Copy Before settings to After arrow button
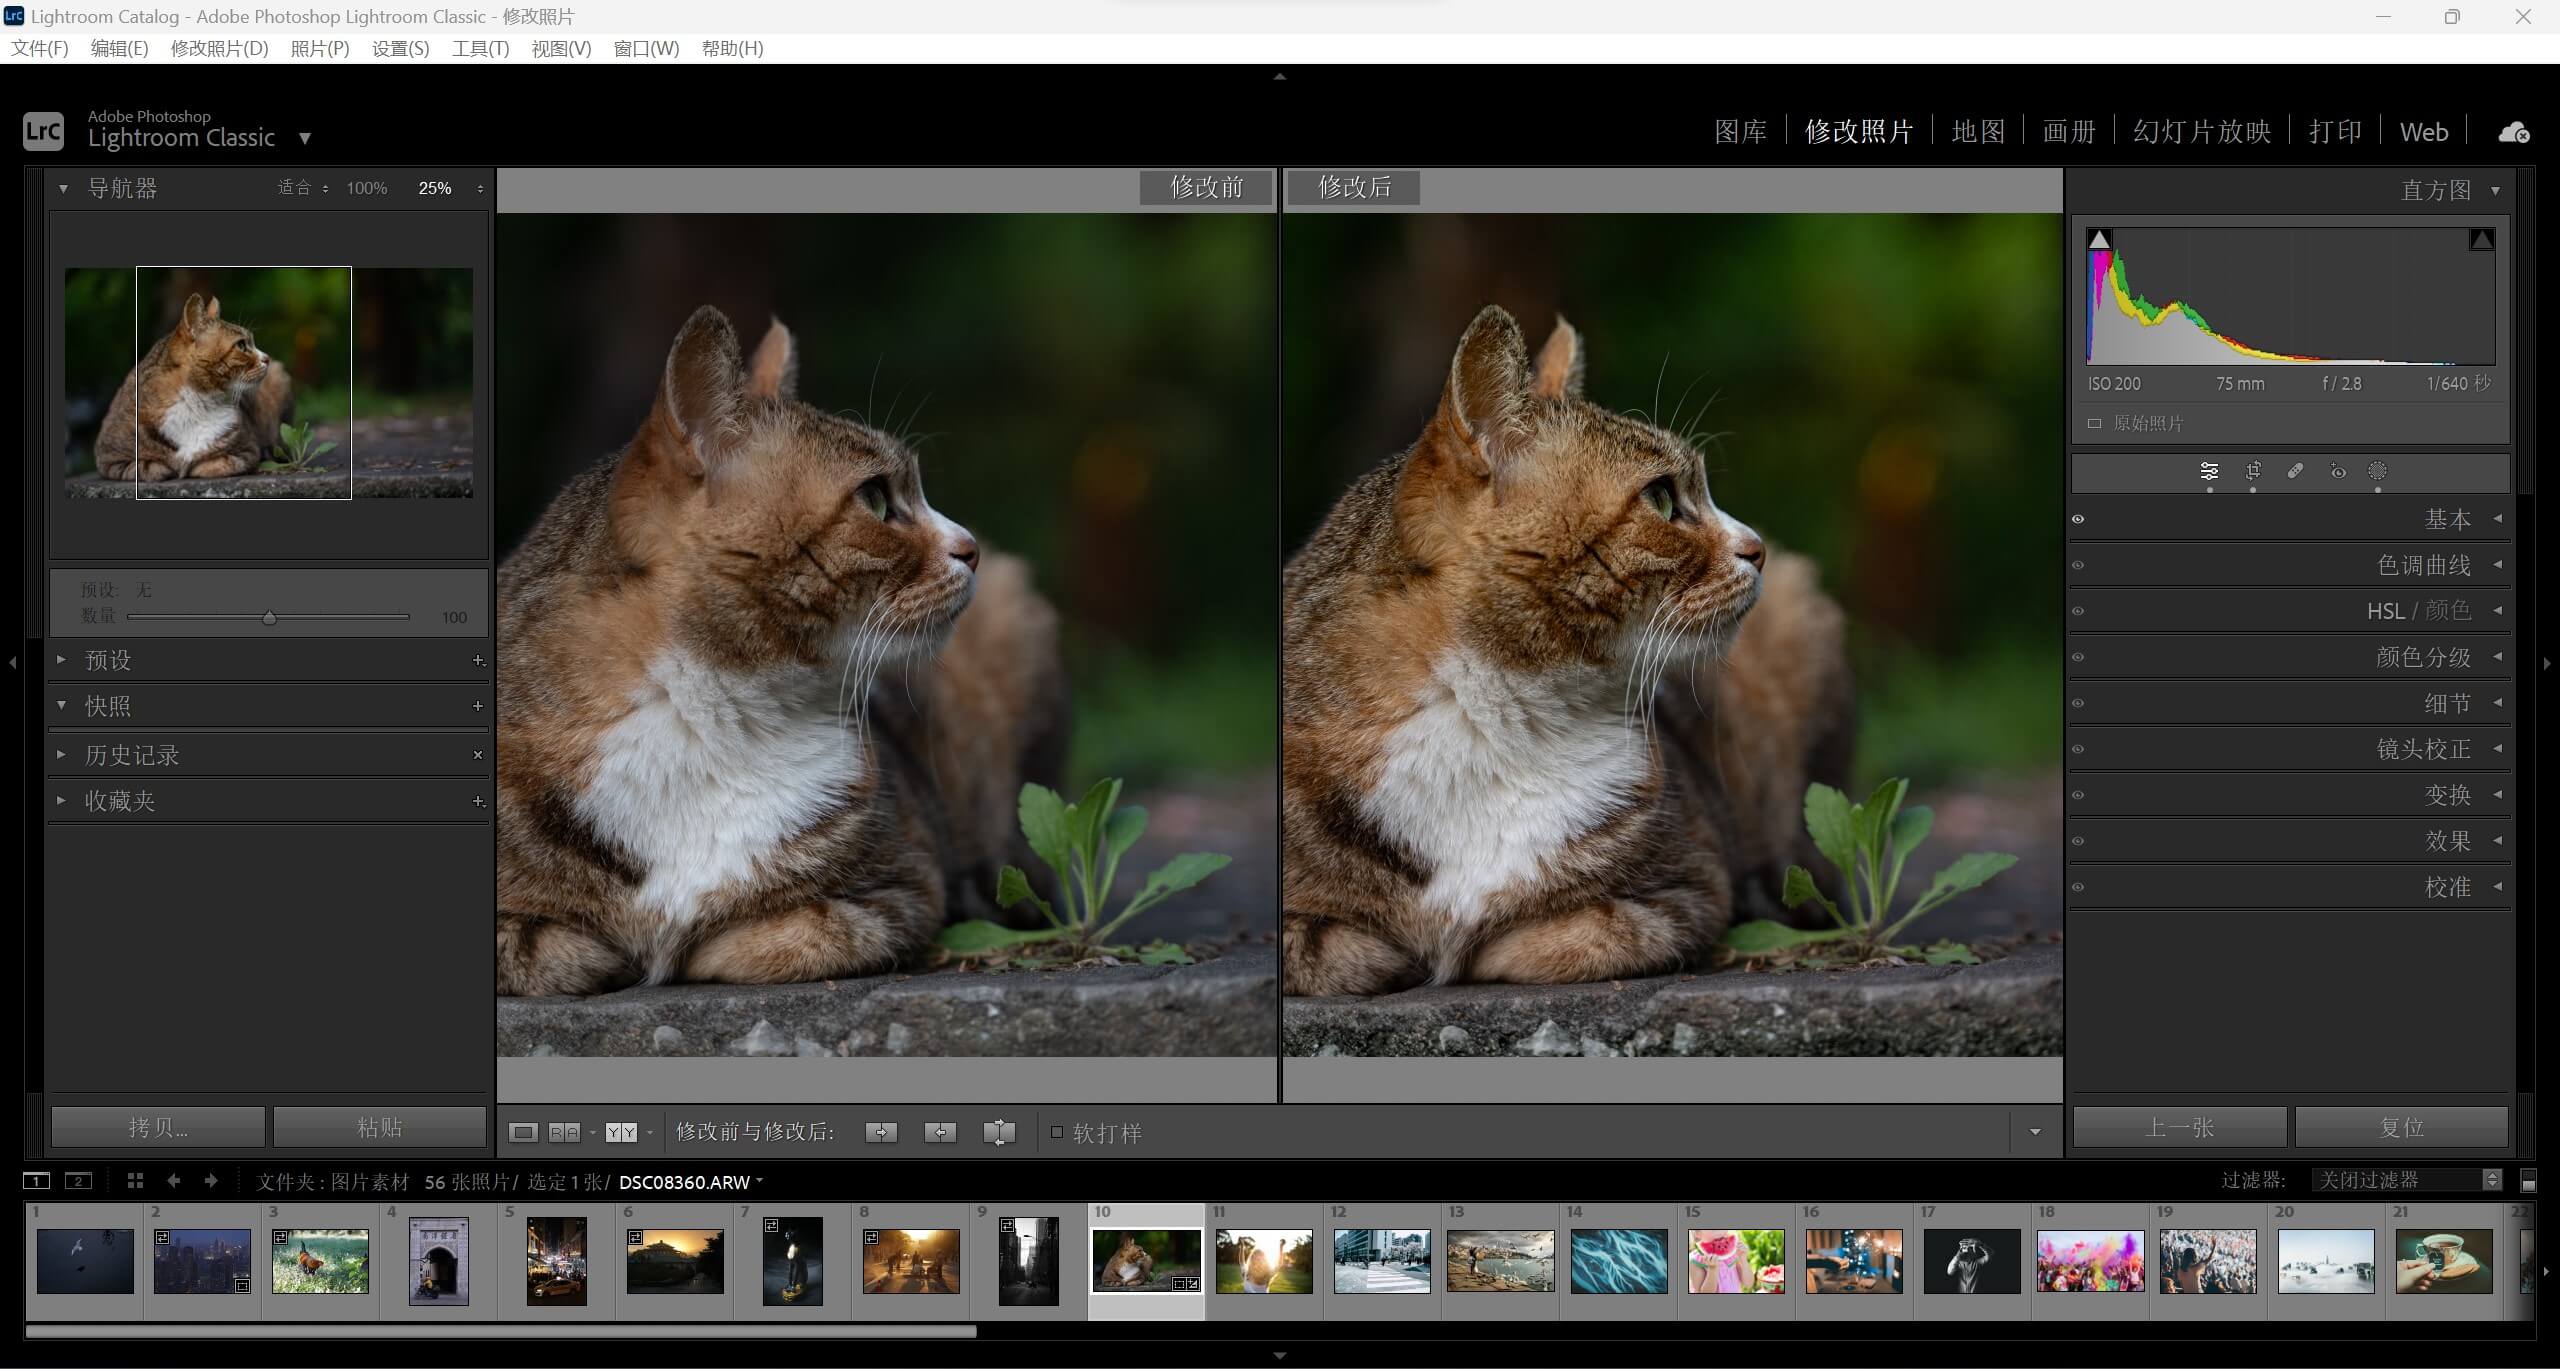Screen dimensions: 2560x1369 coord(881,1132)
